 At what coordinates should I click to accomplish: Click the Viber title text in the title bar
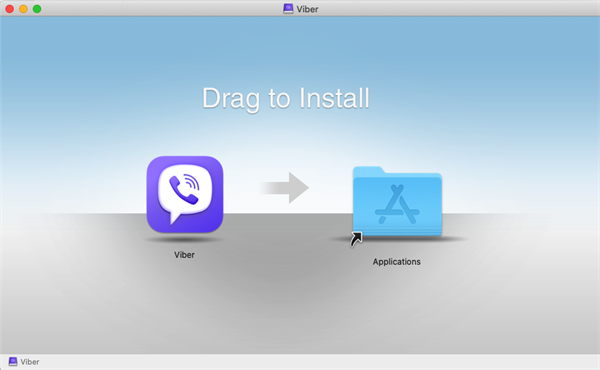pos(307,9)
